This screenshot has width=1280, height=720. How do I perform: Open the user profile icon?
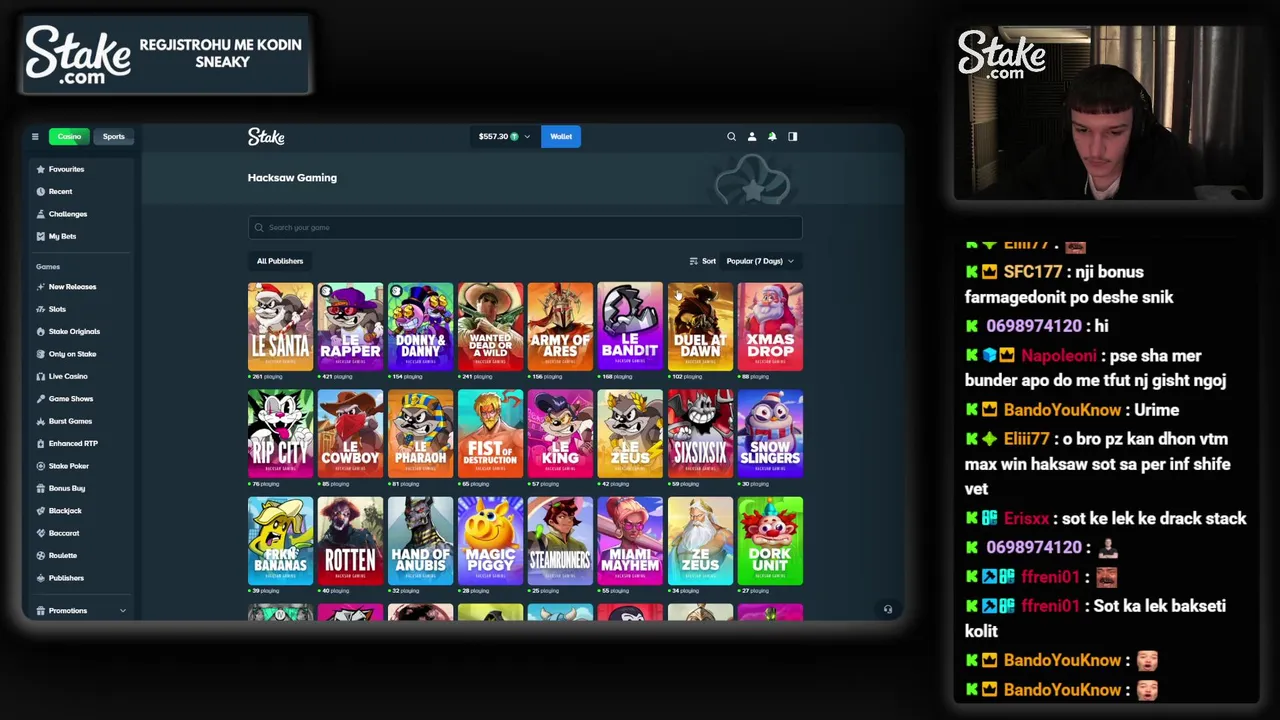pos(752,136)
